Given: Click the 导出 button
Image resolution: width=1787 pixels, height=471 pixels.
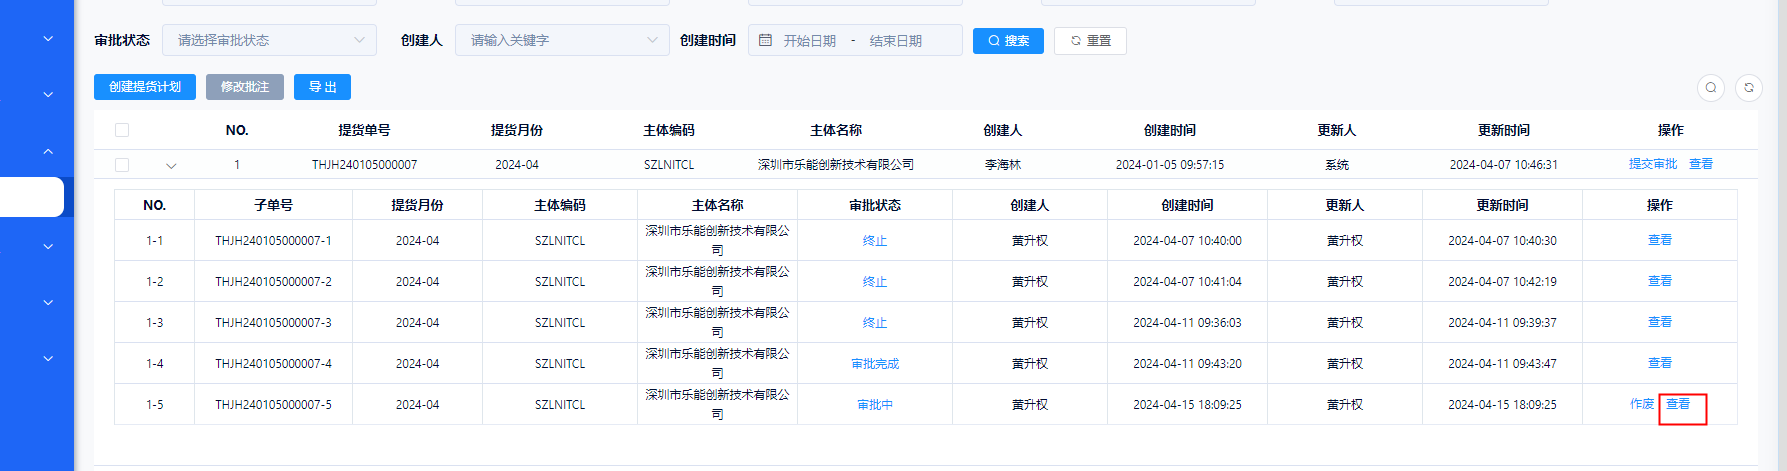Looking at the screenshot, I should point(322,87).
